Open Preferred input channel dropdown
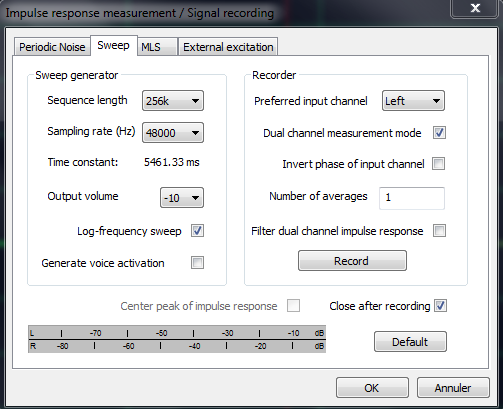This screenshot has width=503, height=409. [413, 100]
